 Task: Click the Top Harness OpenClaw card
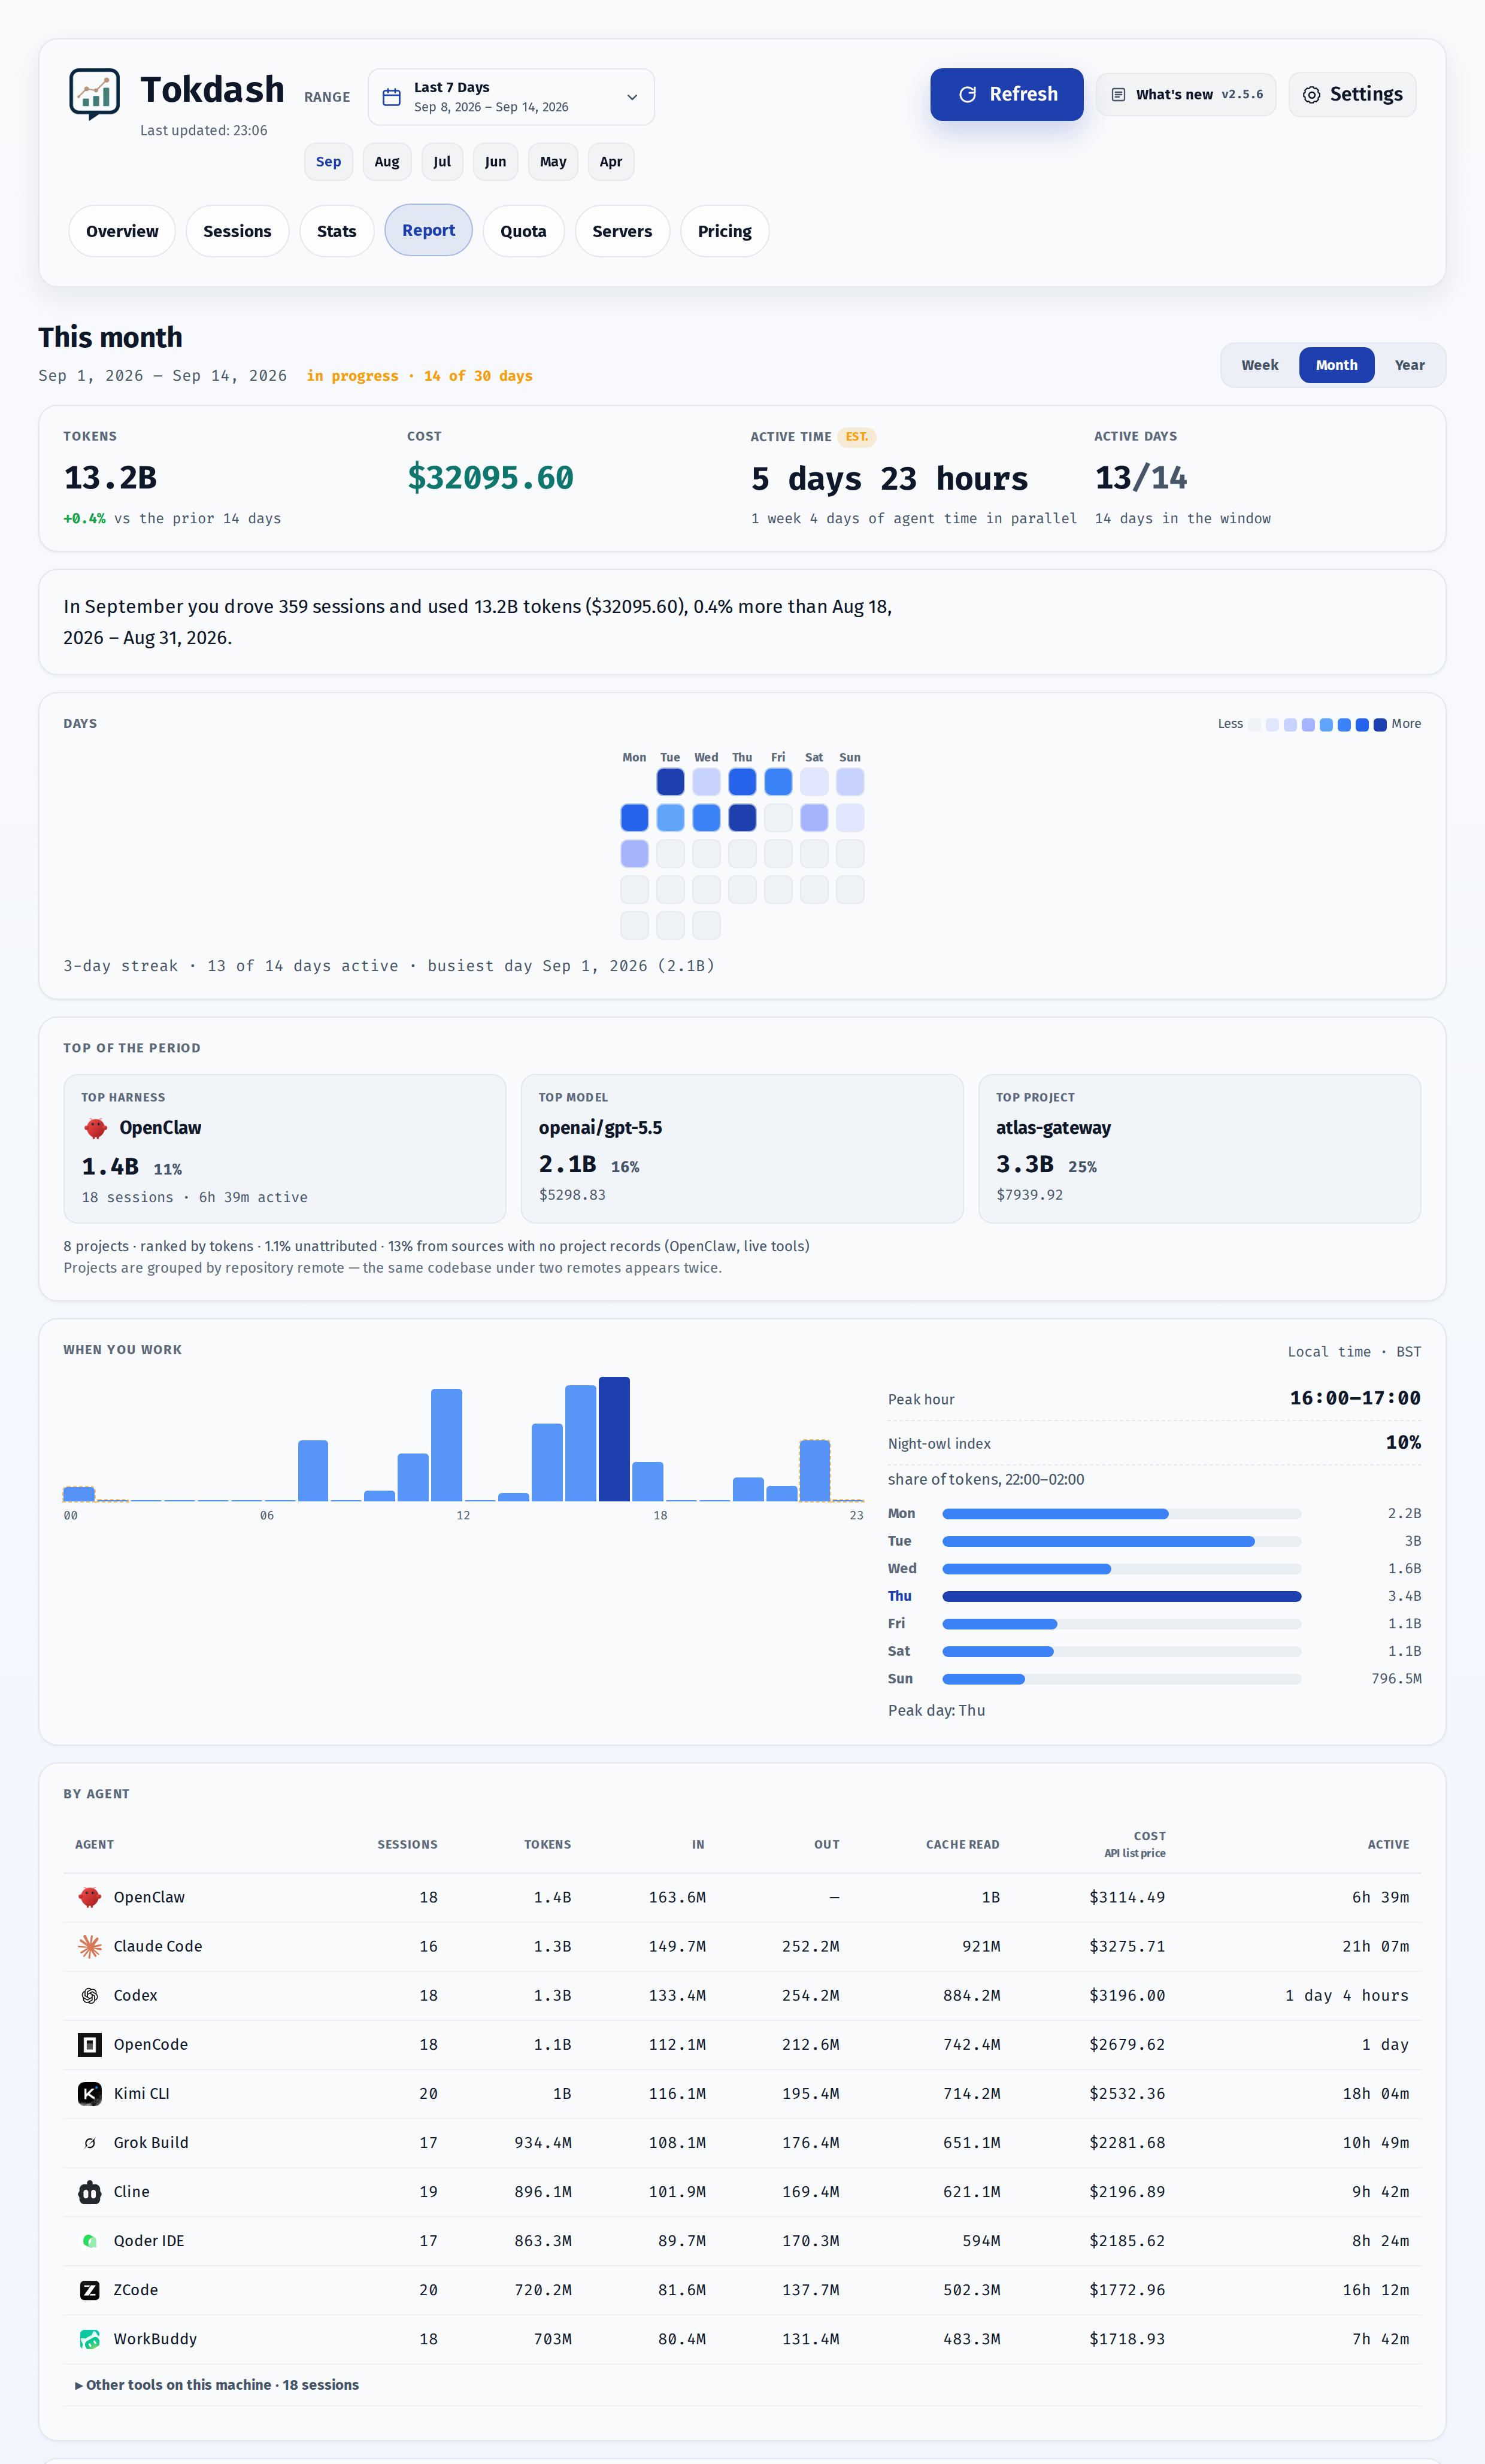click(x=285, y=1149)
